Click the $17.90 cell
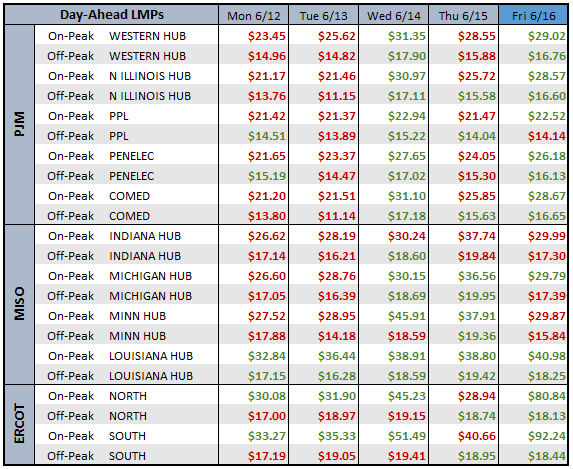The width and height of the screenshot is (573, 469). point(406,56)
